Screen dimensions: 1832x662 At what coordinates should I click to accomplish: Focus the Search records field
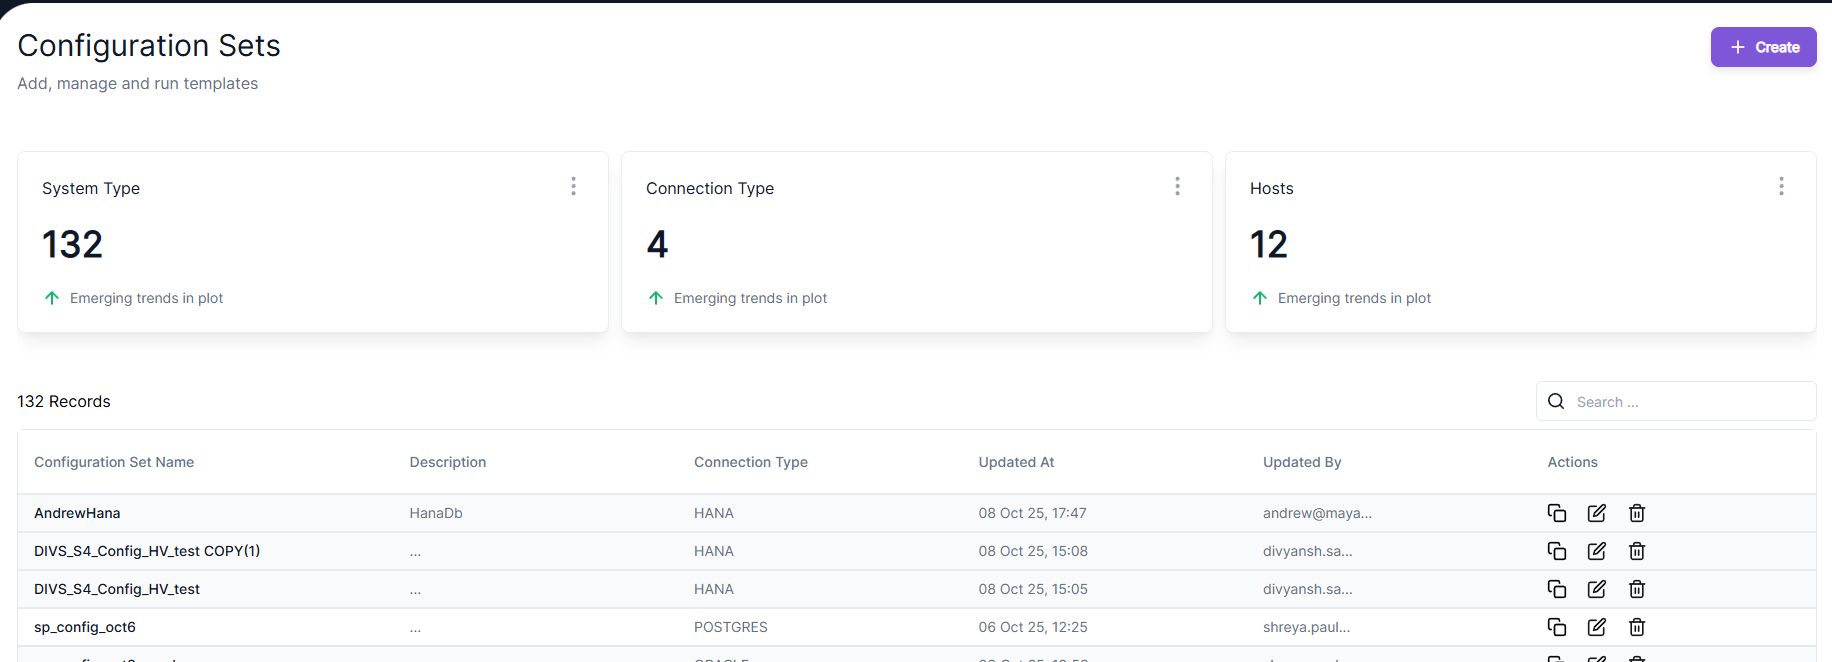pos(1690,402)
